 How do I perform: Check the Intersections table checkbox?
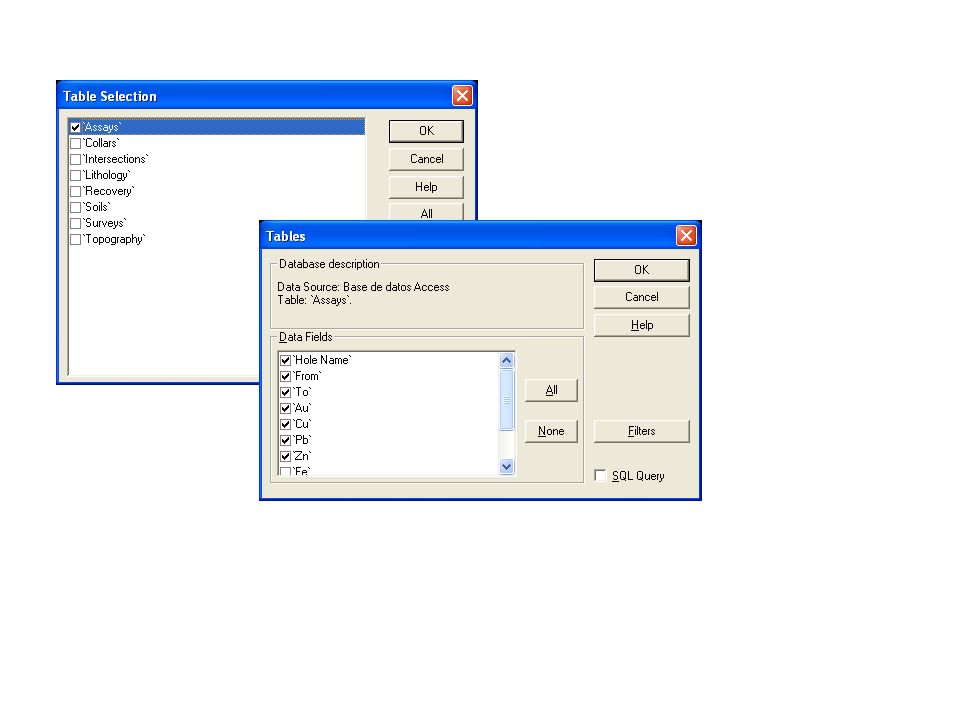[75, 159]
